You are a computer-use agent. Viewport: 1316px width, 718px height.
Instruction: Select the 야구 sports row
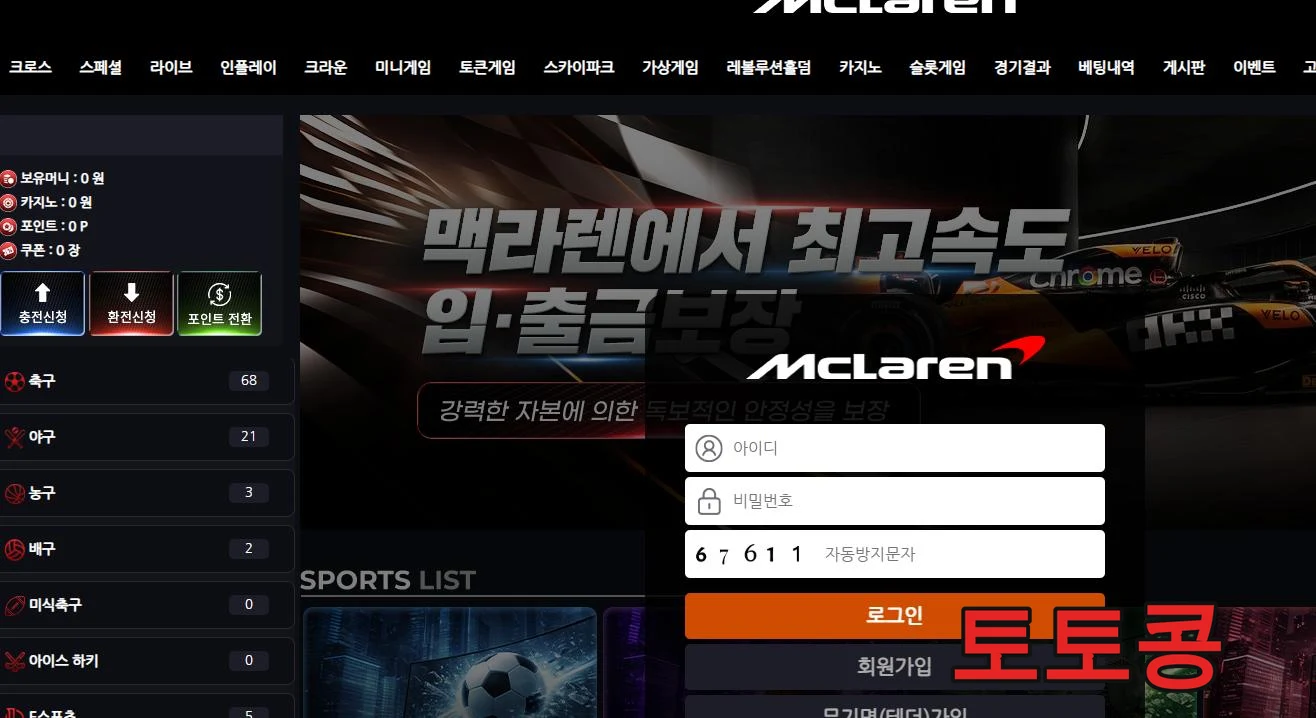pos(146,437)
